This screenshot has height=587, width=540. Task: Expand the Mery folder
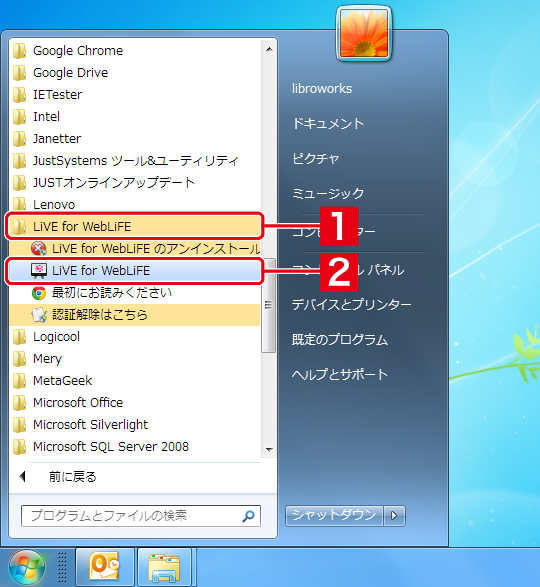coord(135,359)
